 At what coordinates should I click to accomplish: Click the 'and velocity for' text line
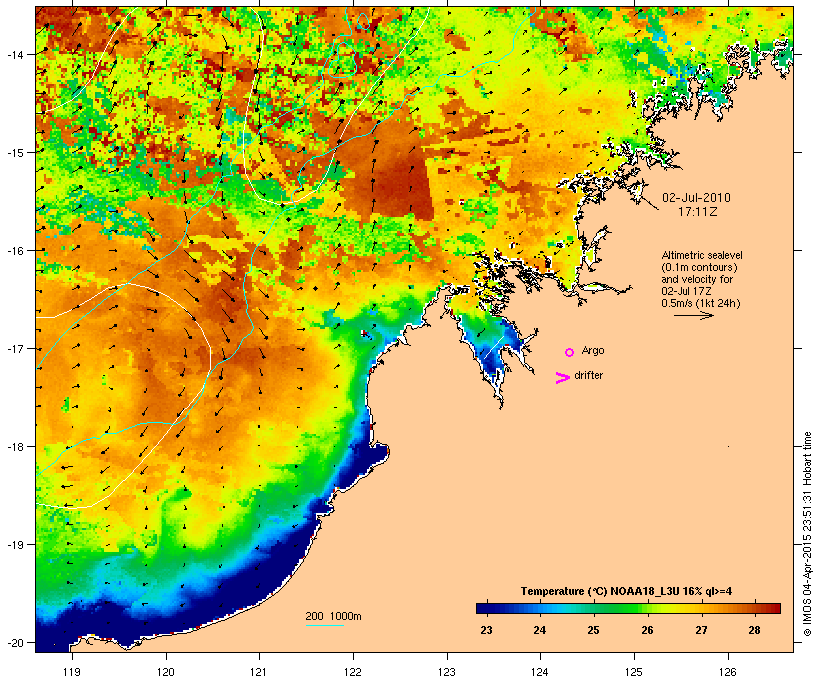click(697, 279)
